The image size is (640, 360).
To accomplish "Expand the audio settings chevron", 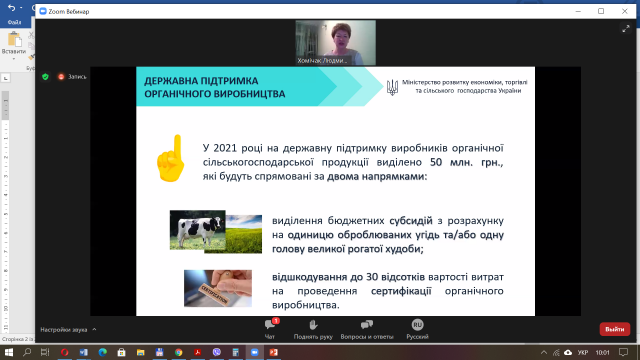I will click(94, 329).
